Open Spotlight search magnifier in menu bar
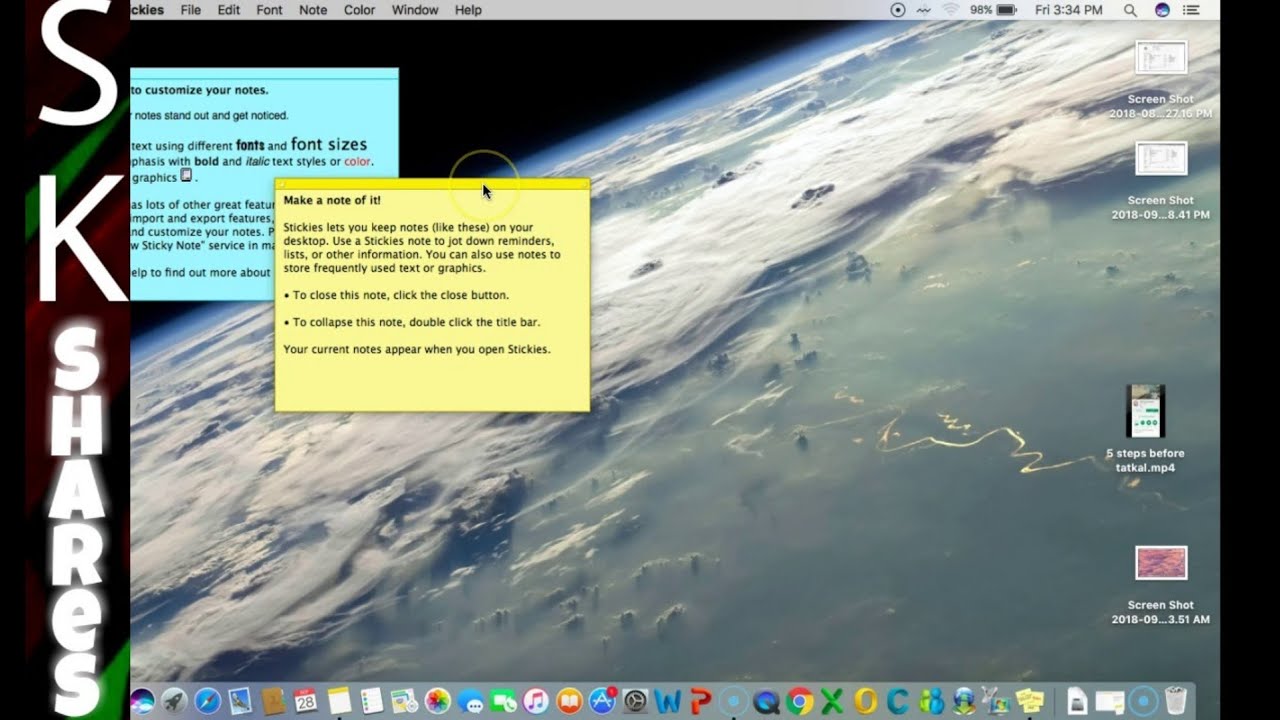1280x720 pixels. pyautogui.click(x=1130, y=10)
